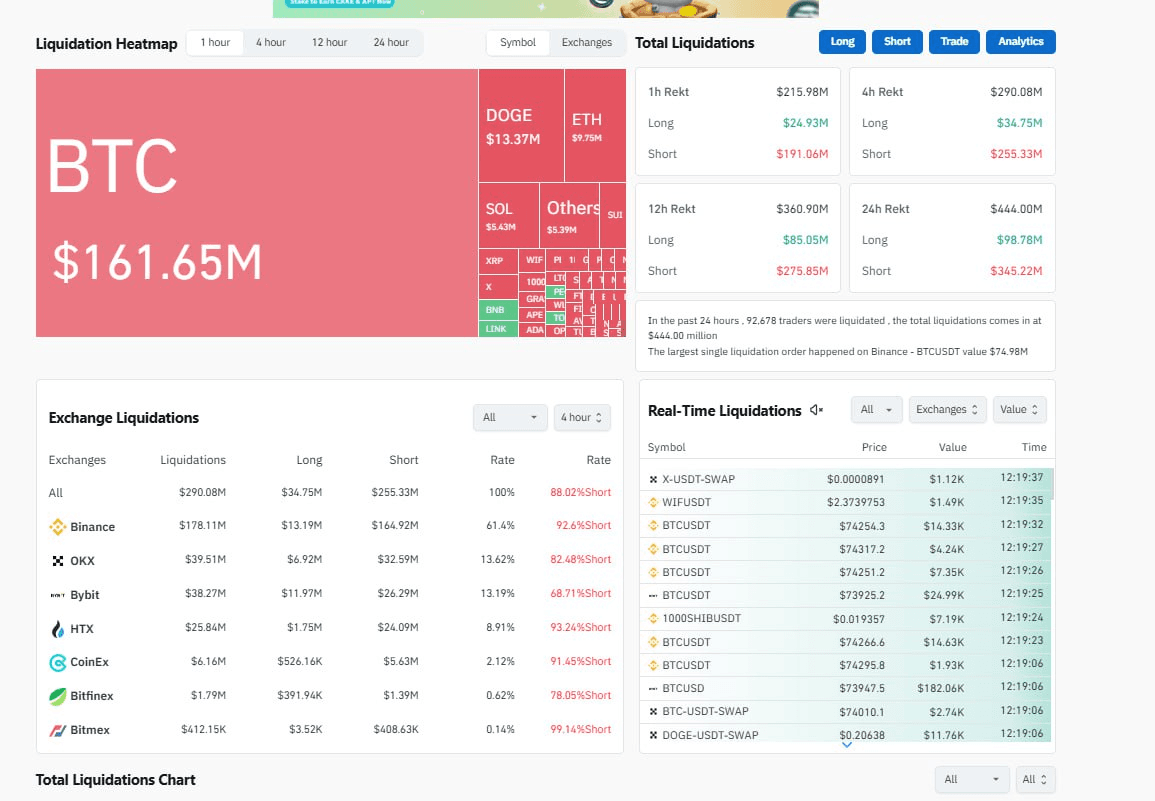The image size is (1155, 801).
Task: Click the Bitmex exchange logo icon
Action: [58, 730]
